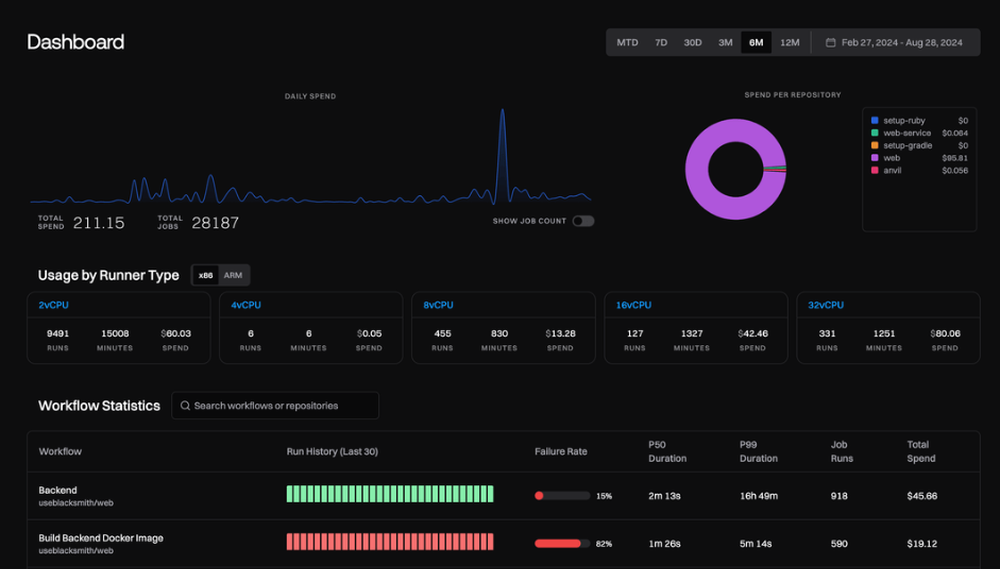Viewport: 1000px width, 569px height.
Task: Open the 2vCPU runner link
Action: click(x=54, y=305)
